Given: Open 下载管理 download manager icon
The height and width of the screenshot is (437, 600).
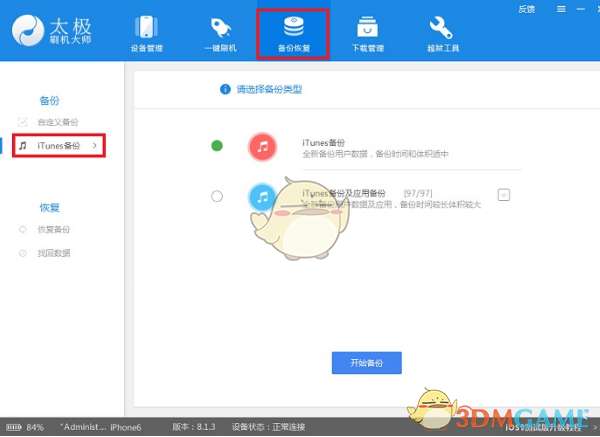Looking at the screenshot, I should point(367,33).
